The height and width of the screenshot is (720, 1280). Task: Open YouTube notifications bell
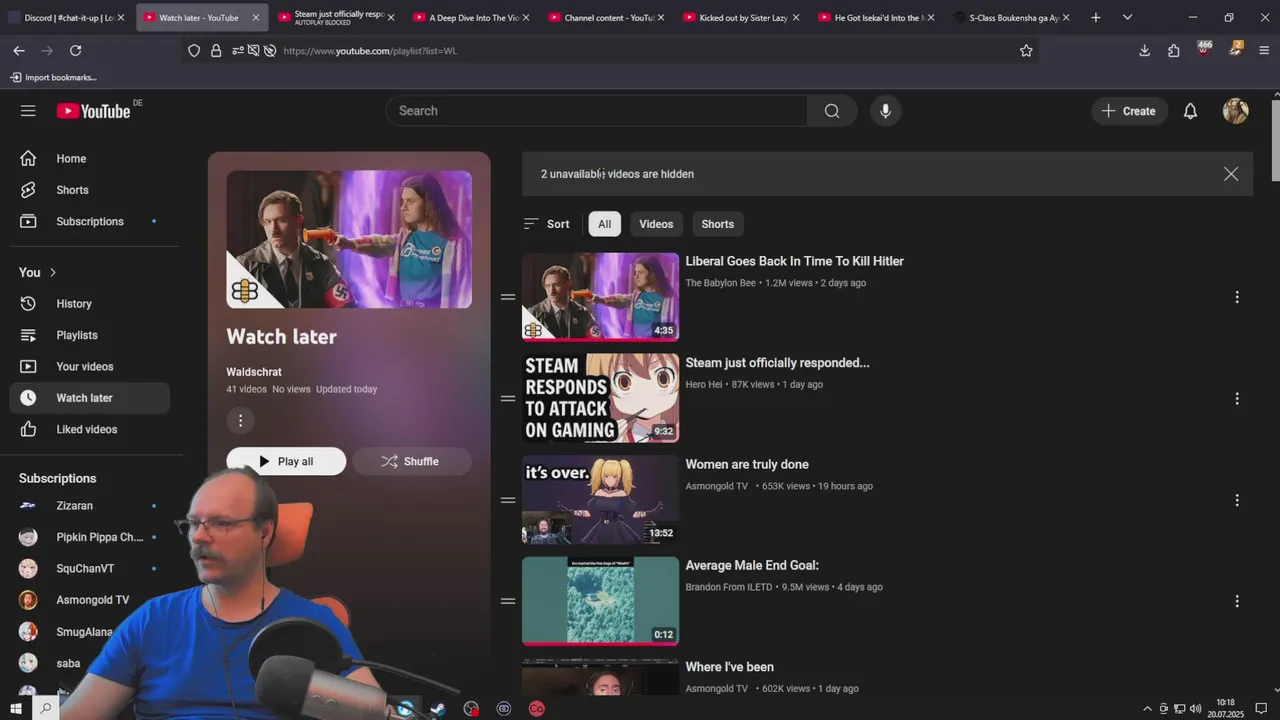(1190, 111)
